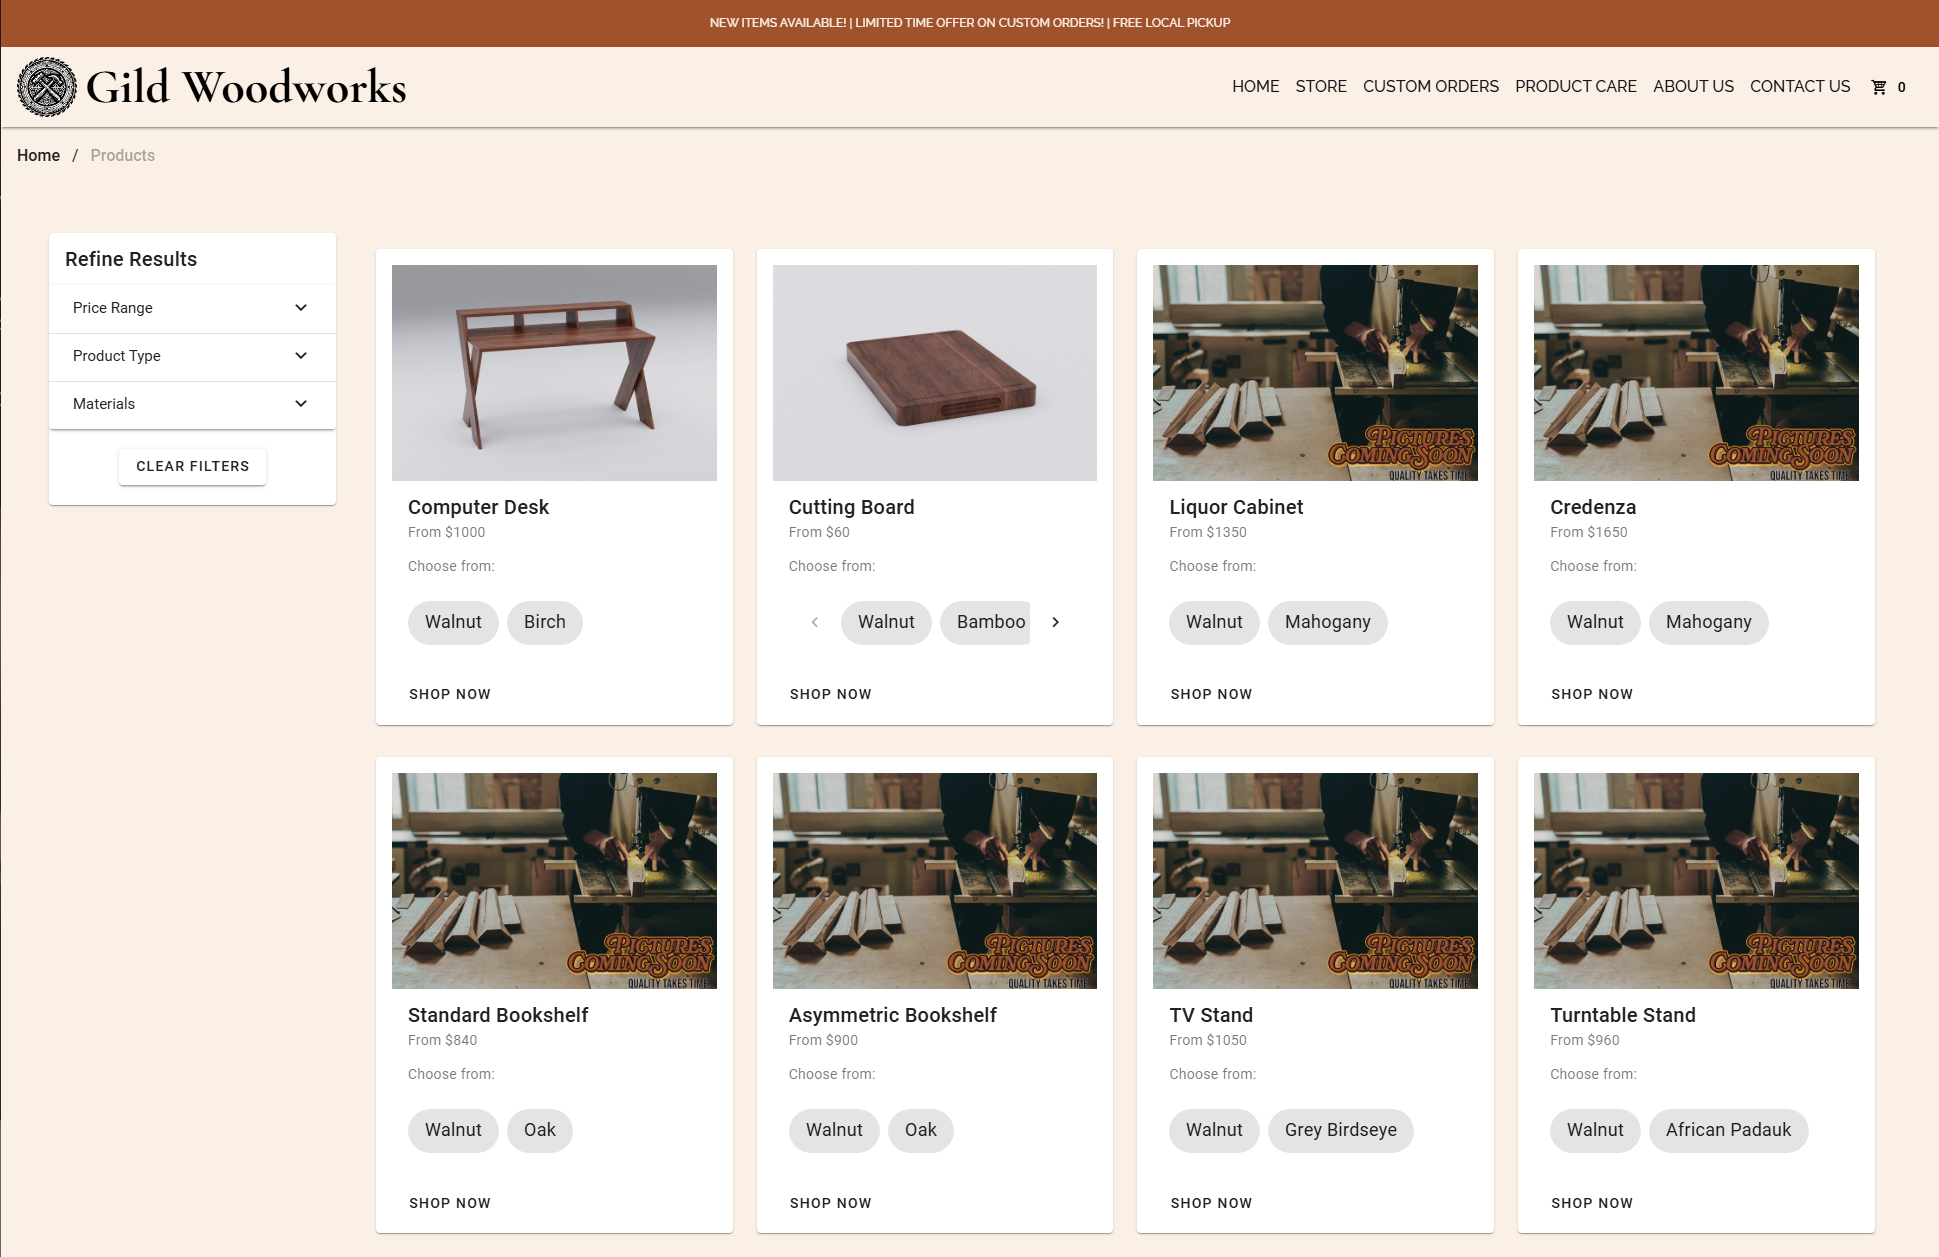Expand the Materials filter

point(191,404)
